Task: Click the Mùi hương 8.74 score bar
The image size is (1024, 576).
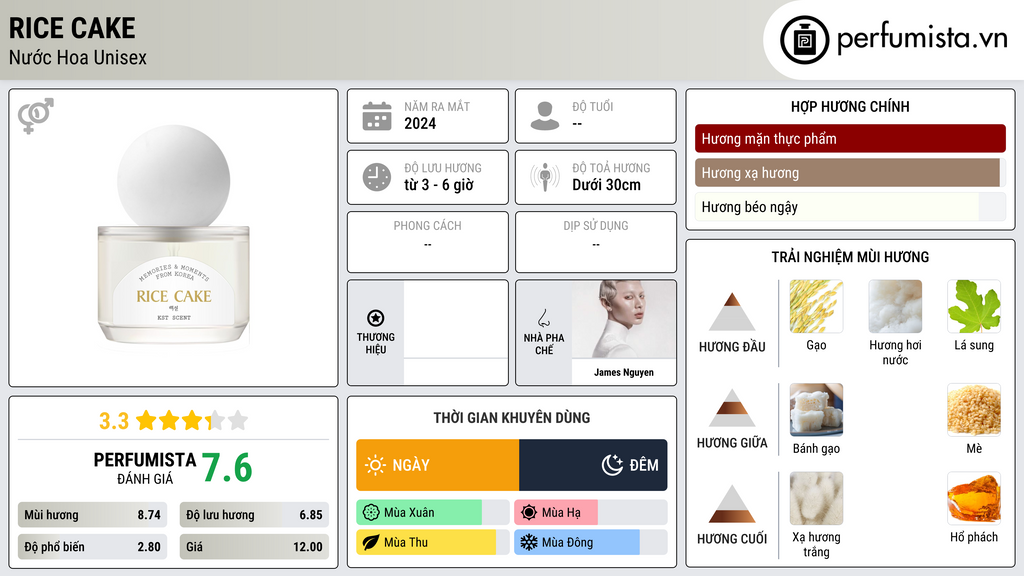Action: [x=92, y=515]
